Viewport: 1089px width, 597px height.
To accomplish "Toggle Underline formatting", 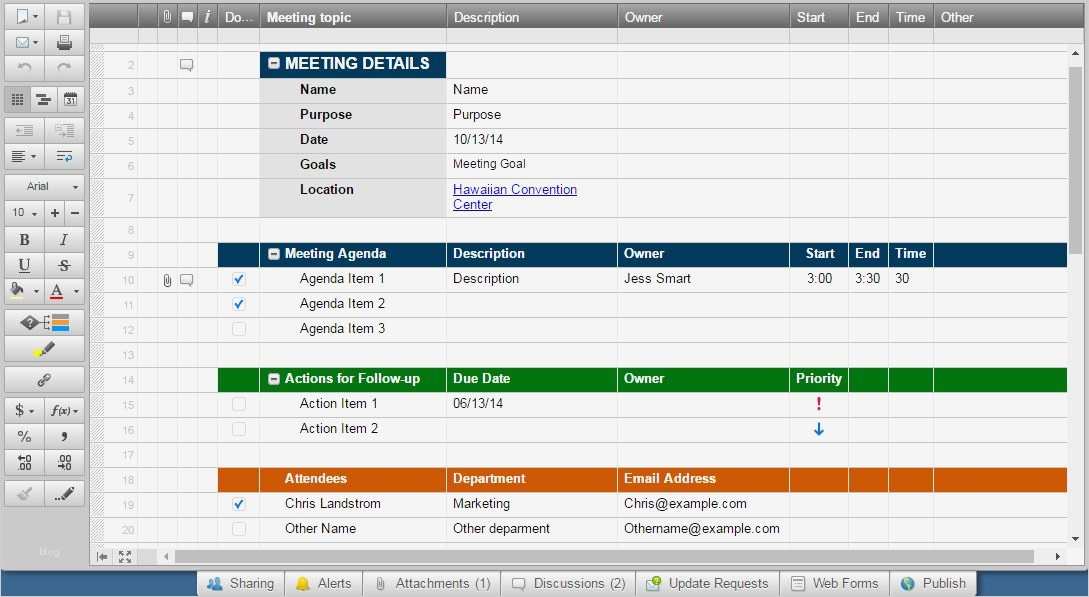I will click(x=24, y=265).
